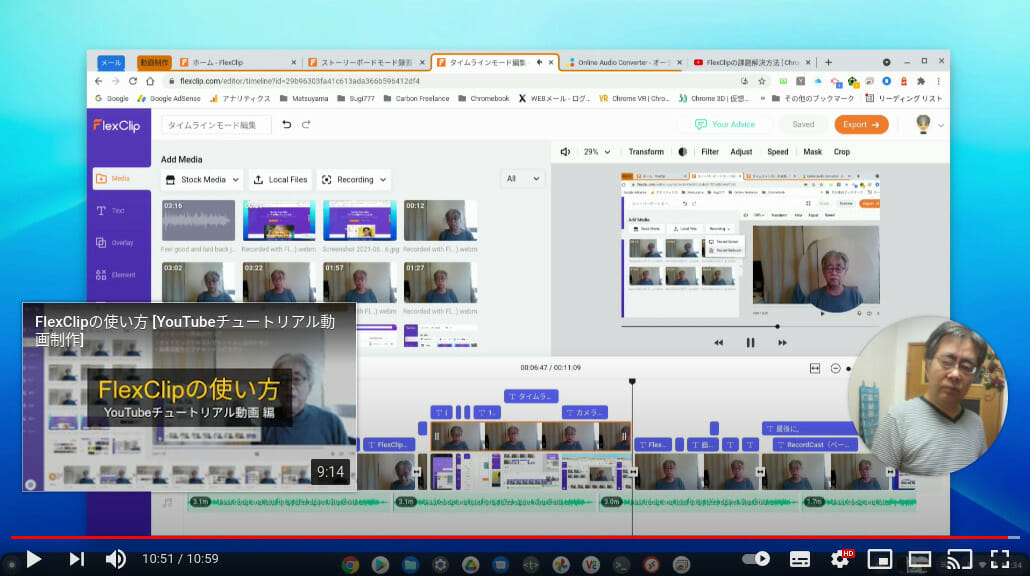Cast the video with the Cast icon

point(959,559)
